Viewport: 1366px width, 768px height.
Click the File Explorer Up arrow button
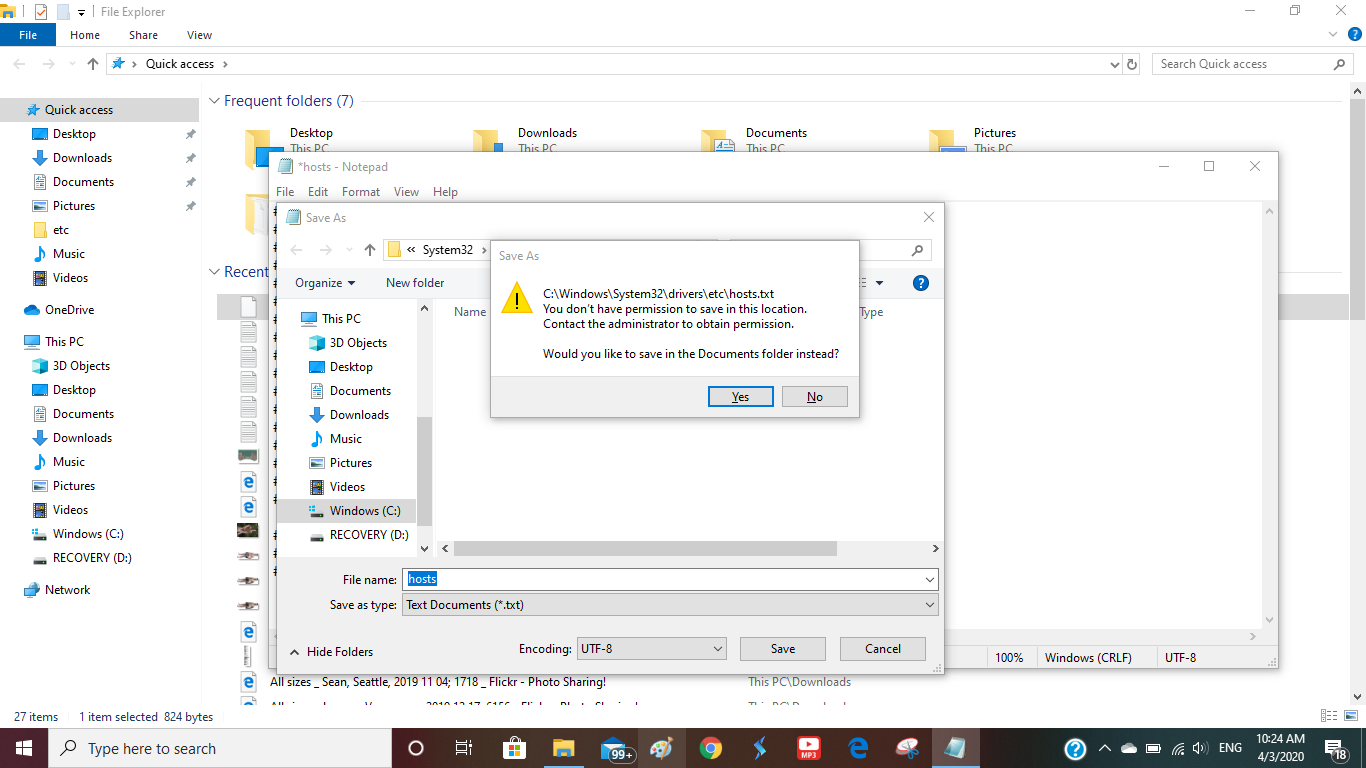pos(93,64)
